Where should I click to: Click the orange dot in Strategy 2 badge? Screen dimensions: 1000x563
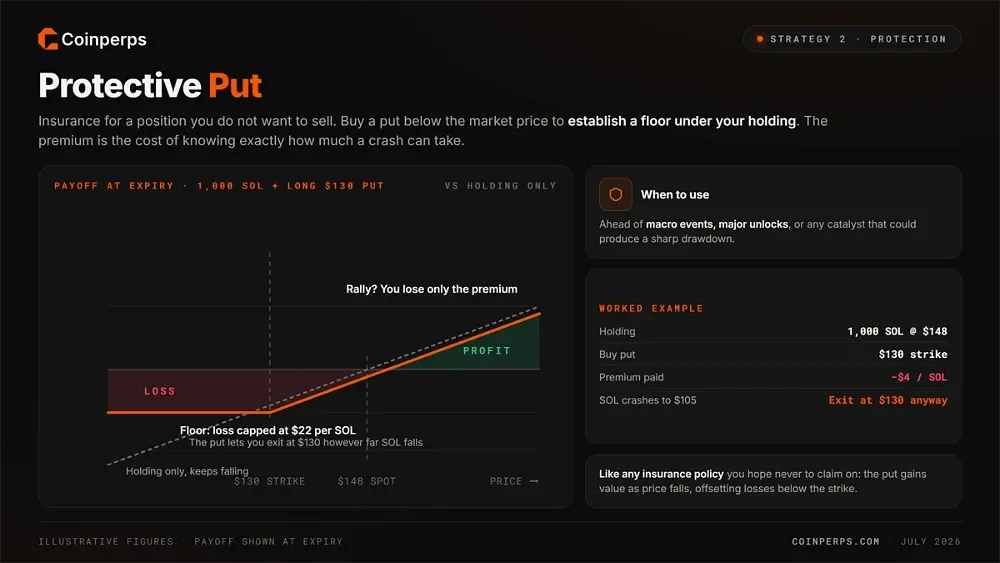(760, 39)
